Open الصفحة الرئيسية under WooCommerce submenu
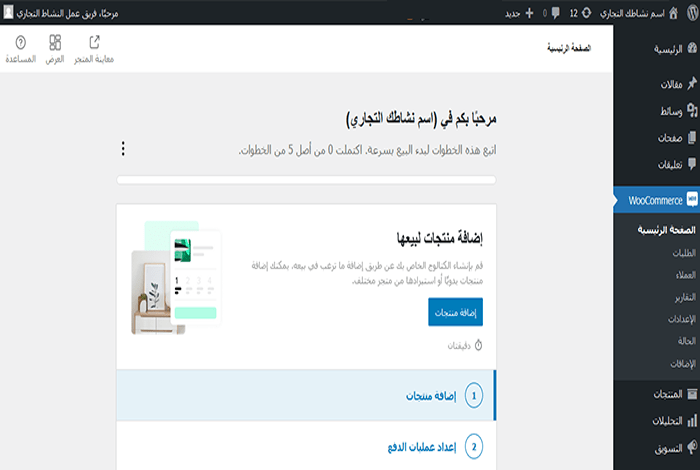Viewport: 700px width, 470px height. 666,230
